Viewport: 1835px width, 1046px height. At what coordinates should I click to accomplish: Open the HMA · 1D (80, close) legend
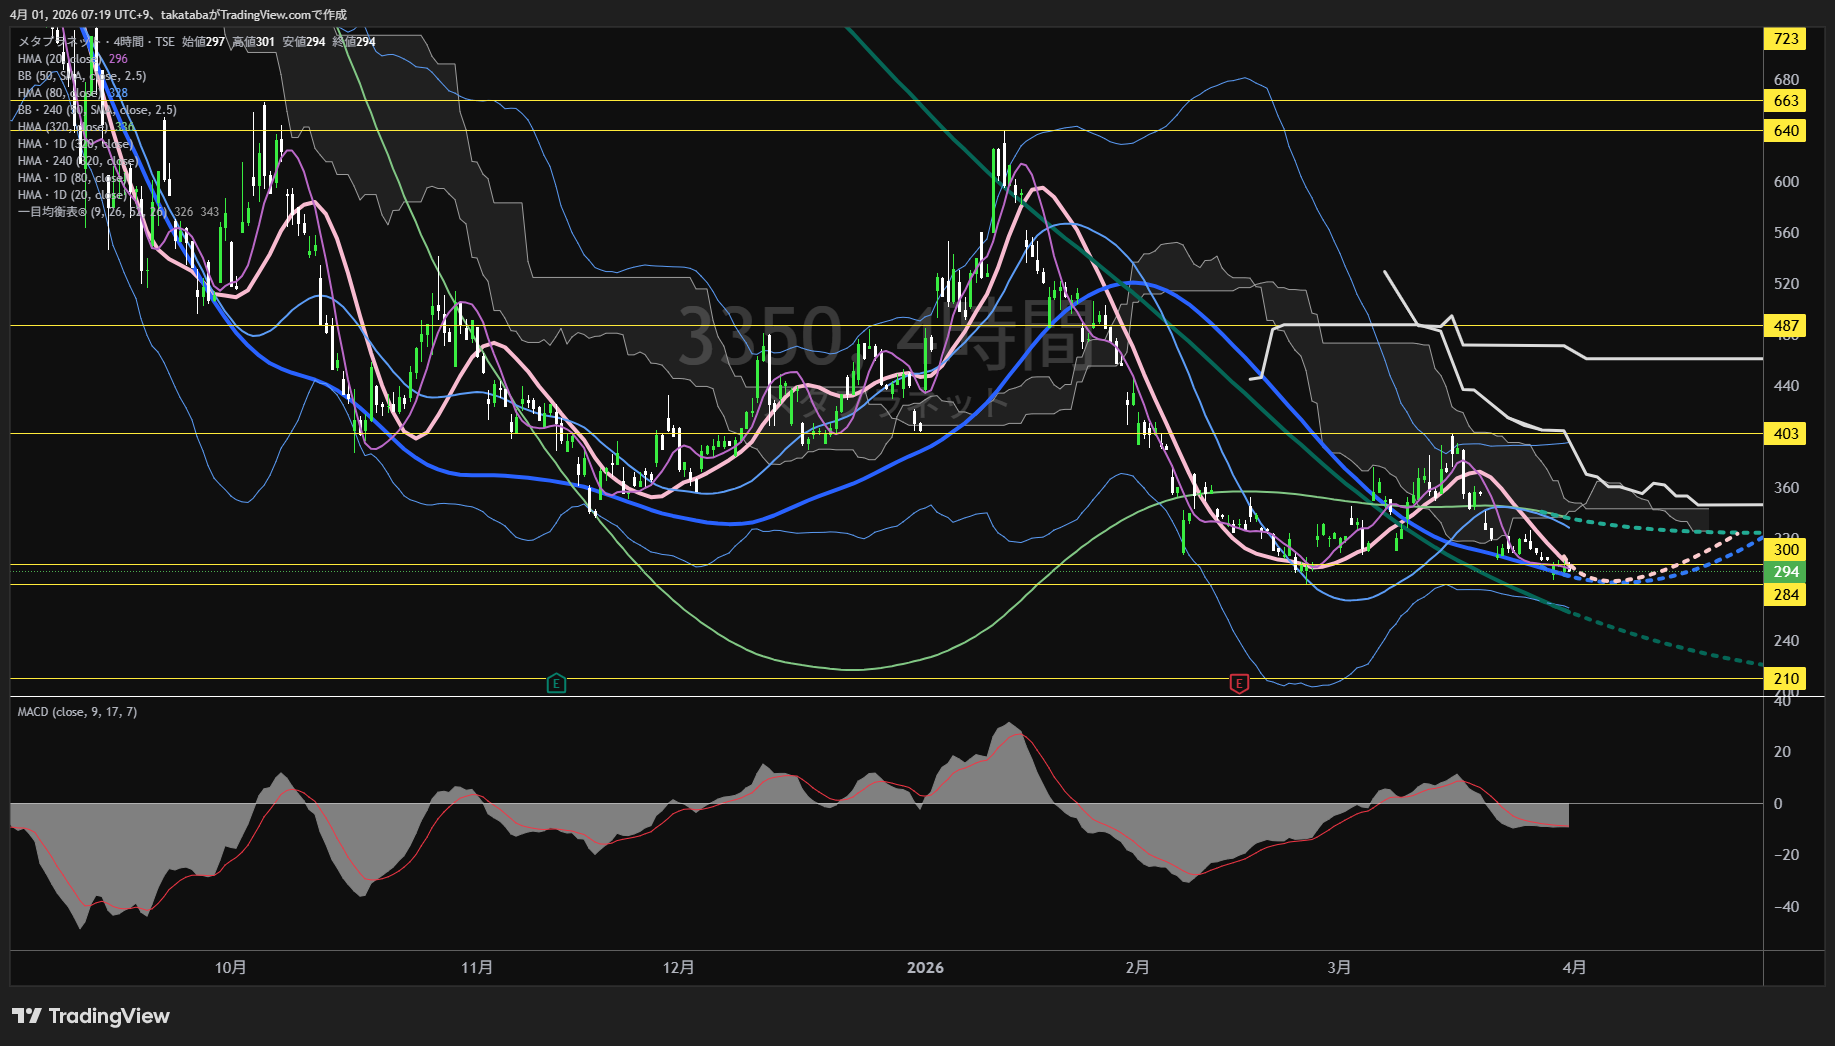75,178
